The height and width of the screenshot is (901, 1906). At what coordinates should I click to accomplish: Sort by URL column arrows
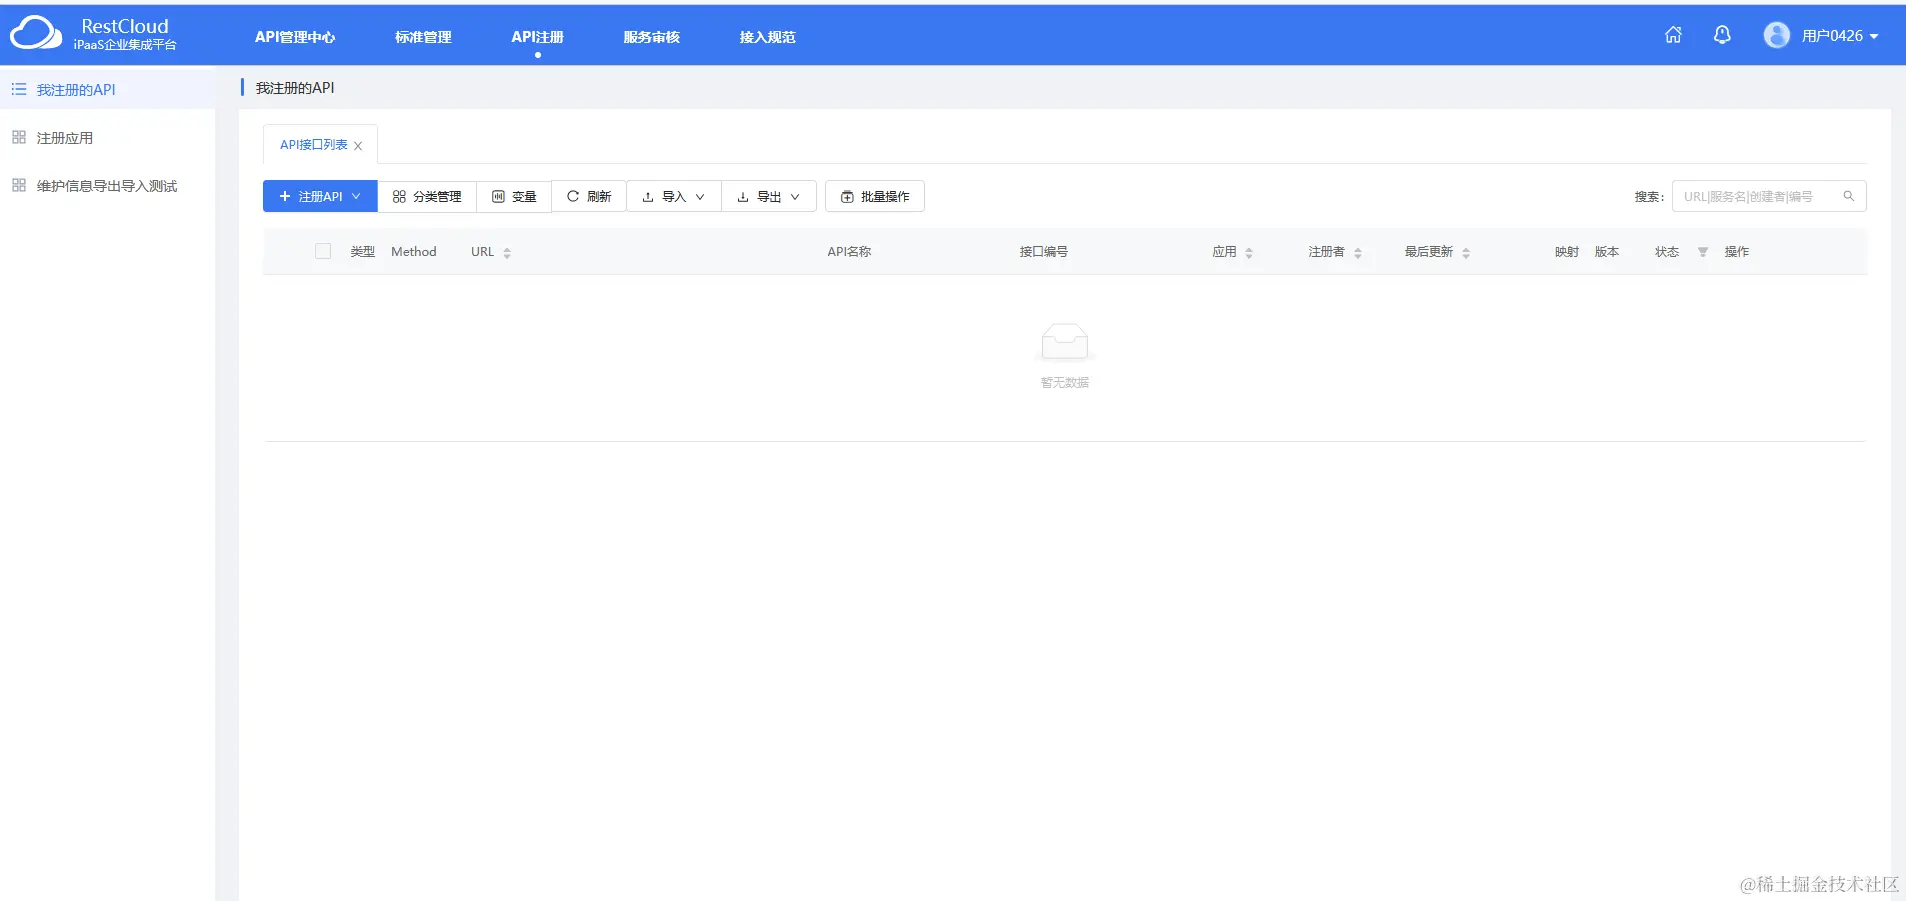(x=507, y=253)
